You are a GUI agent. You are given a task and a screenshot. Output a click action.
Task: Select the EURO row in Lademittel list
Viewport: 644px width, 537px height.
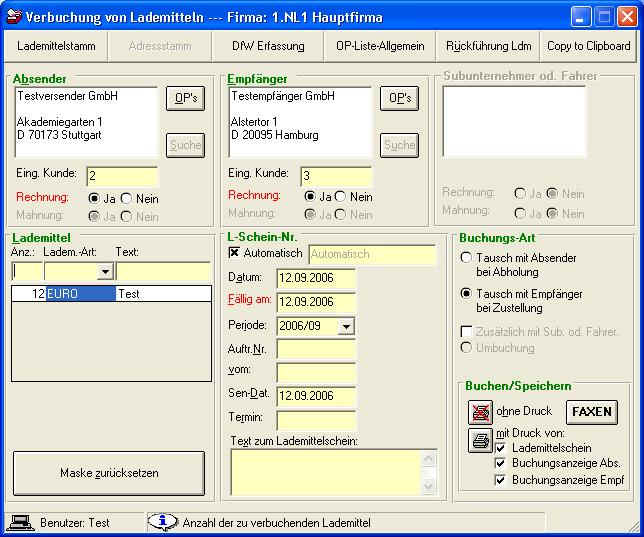pos(80,294)
